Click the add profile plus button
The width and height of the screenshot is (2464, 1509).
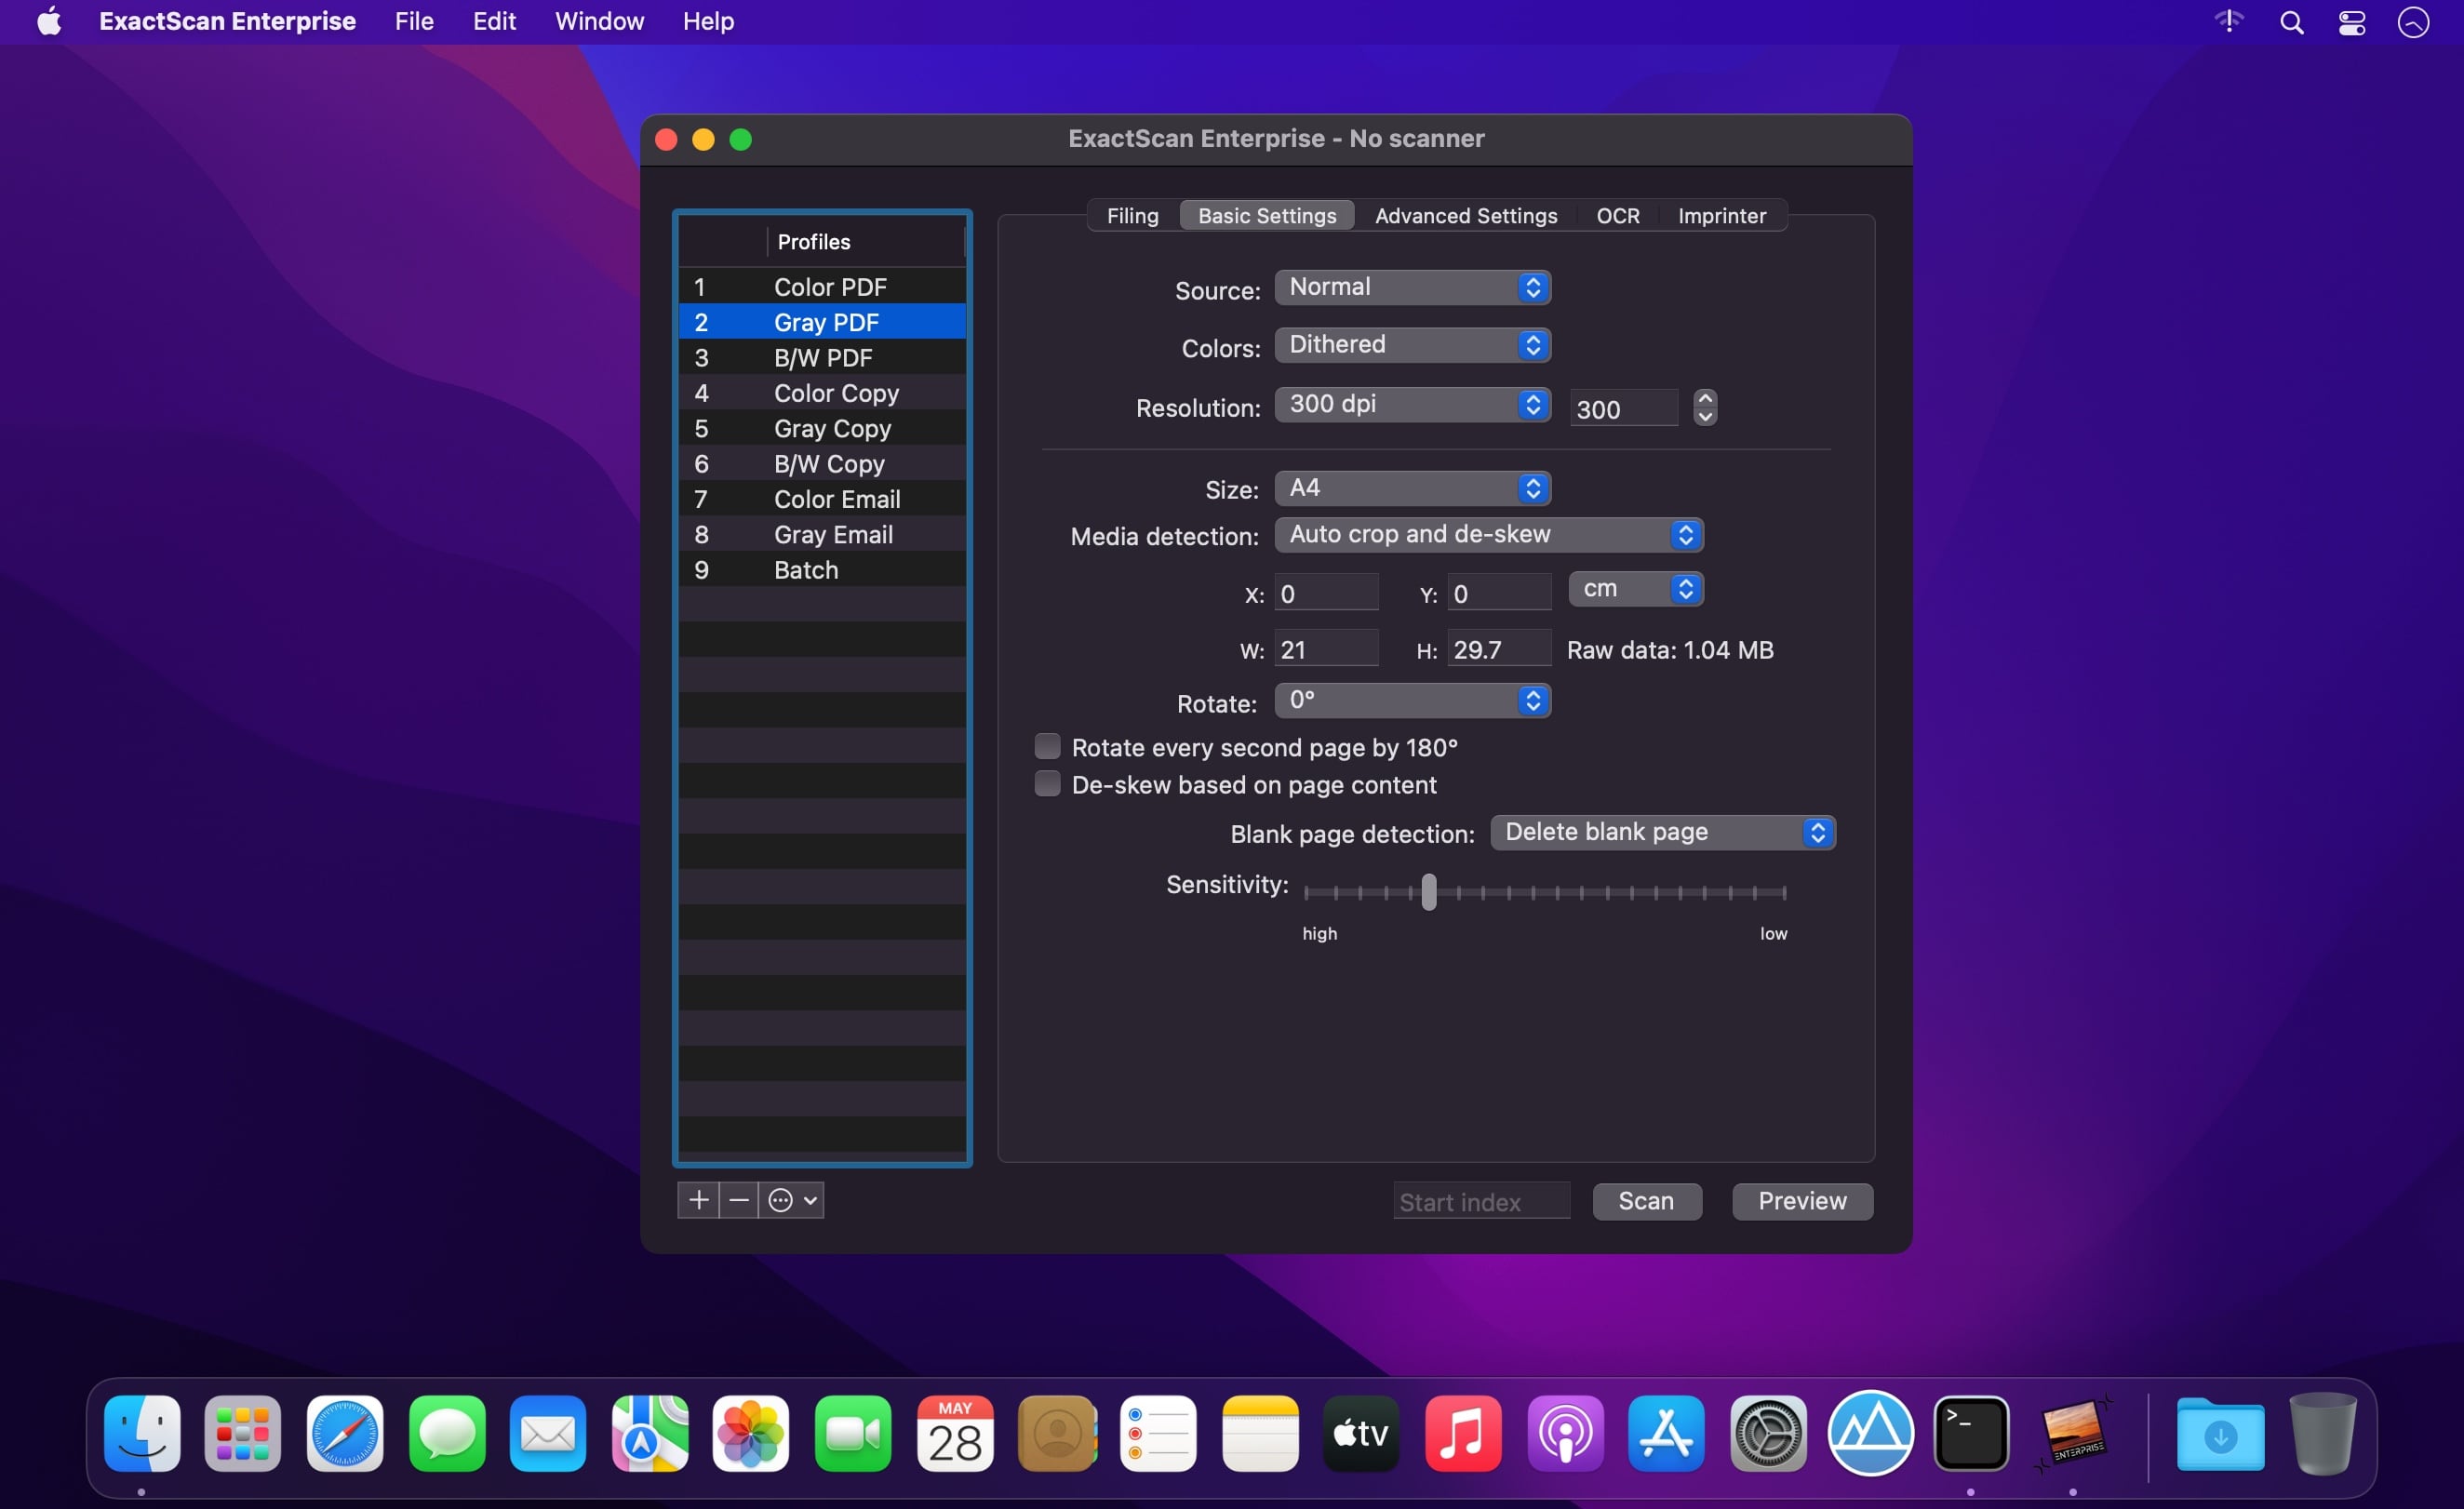[698, 1200]
